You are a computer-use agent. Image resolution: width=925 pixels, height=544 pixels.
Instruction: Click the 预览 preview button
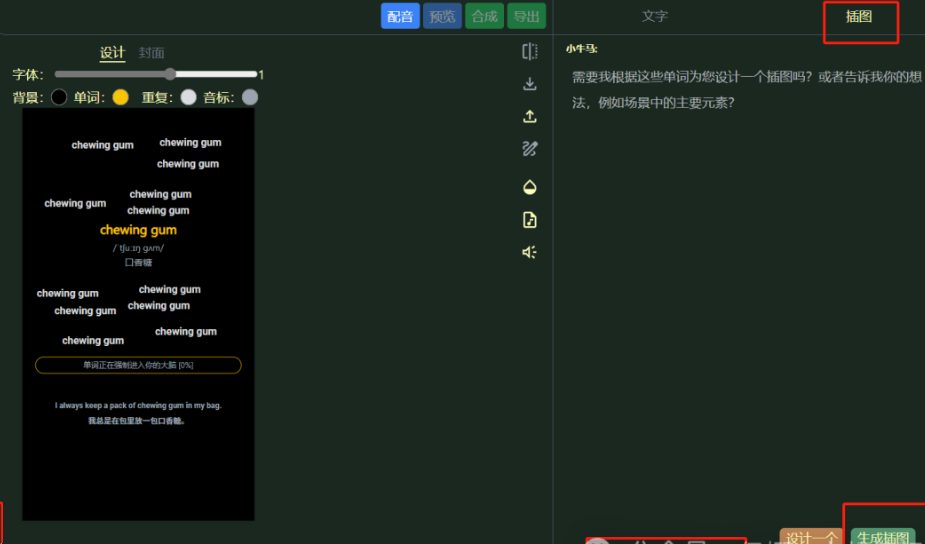(x=442, y=16)
